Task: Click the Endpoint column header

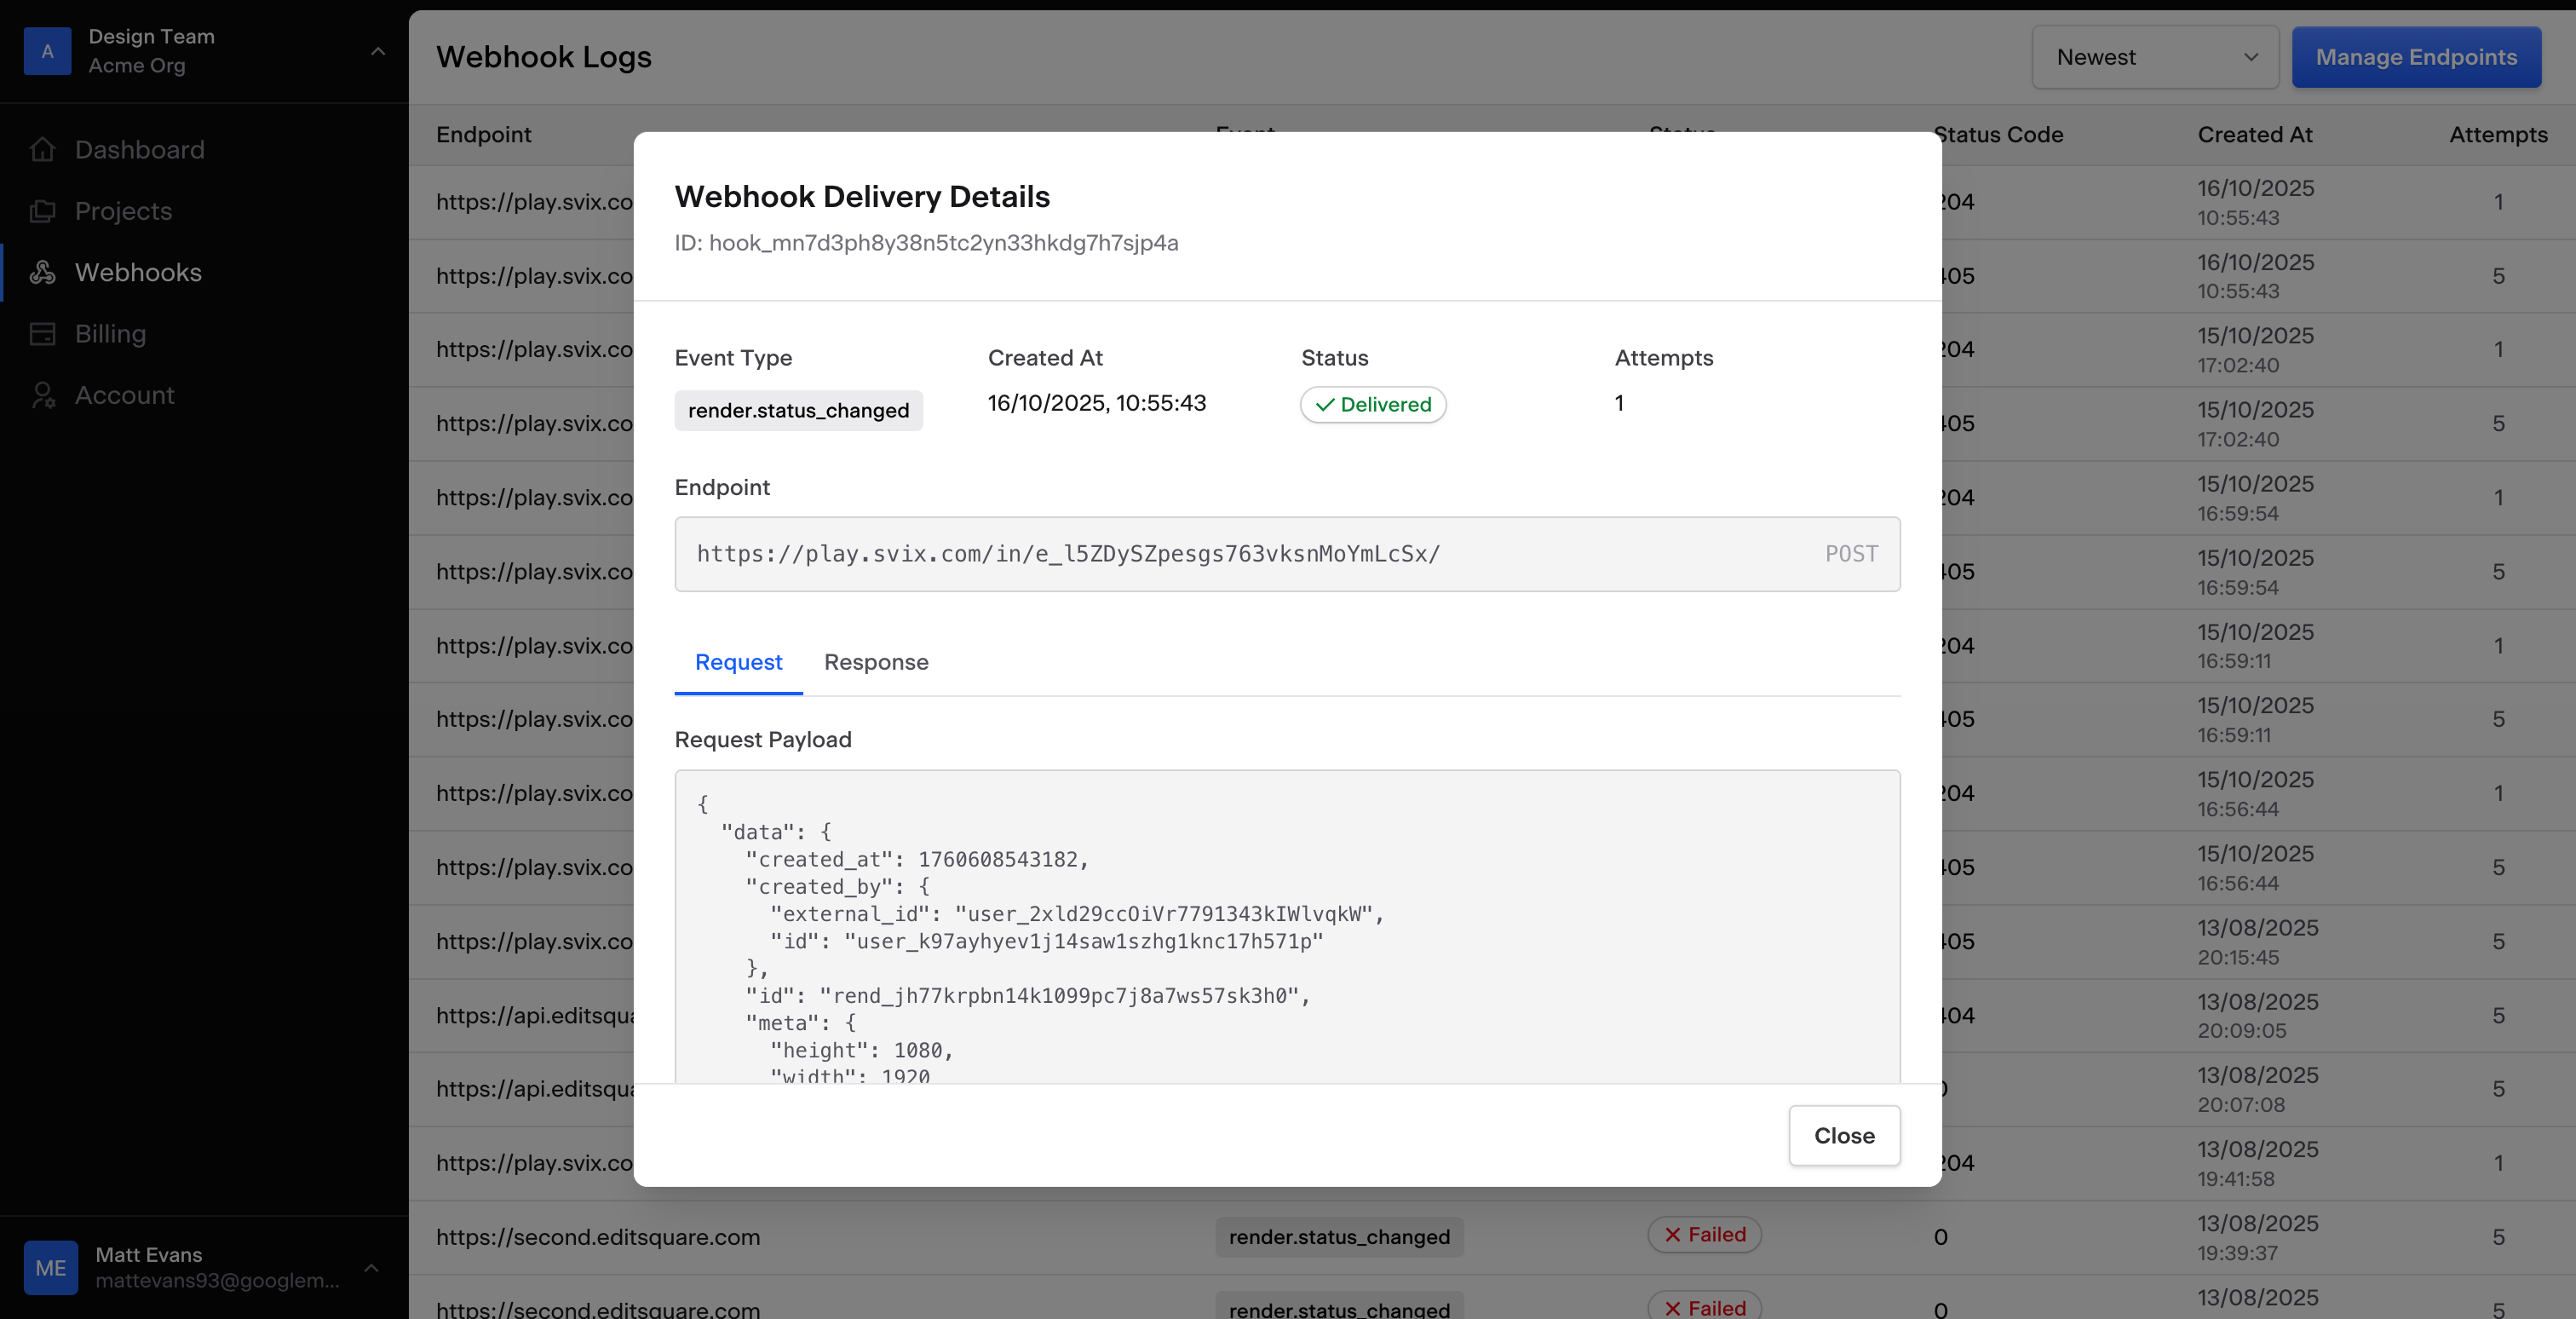Action: point(483,134)
